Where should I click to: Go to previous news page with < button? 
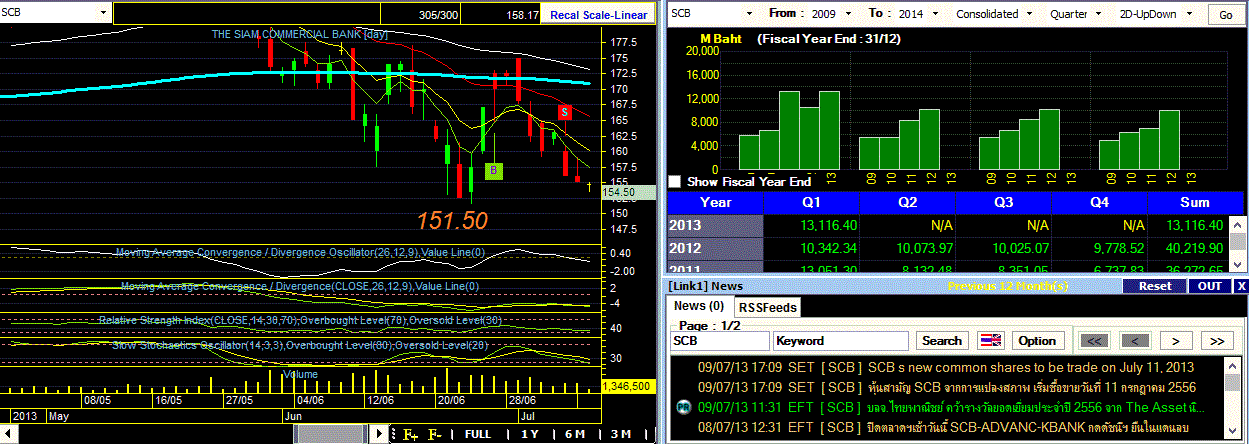1134,341
